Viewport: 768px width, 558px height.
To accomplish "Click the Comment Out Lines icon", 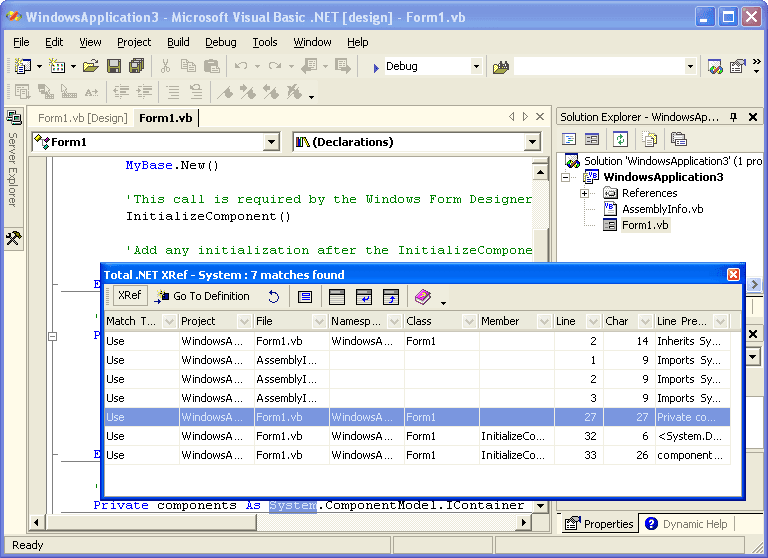I will point(172,92).
